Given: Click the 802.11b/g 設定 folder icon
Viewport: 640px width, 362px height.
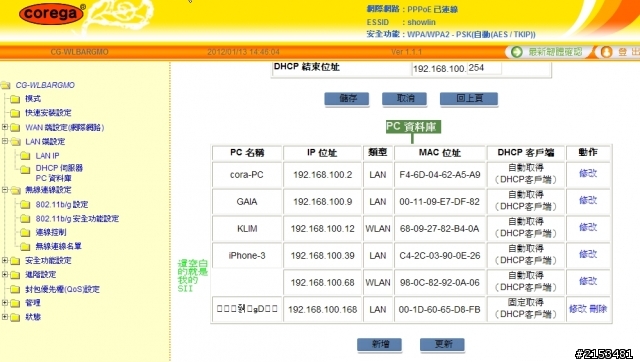Looking at the screenshot, I should click(25, 204).
